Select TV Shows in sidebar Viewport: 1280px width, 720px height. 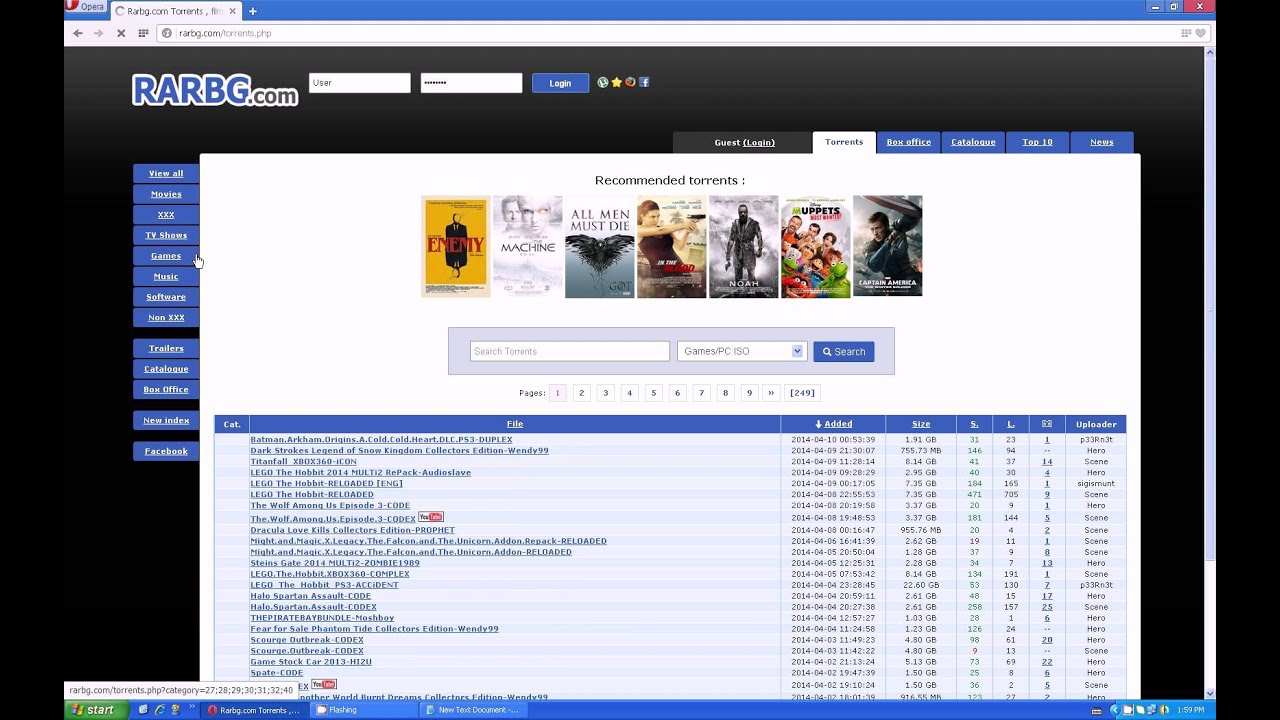coord(166,235)
